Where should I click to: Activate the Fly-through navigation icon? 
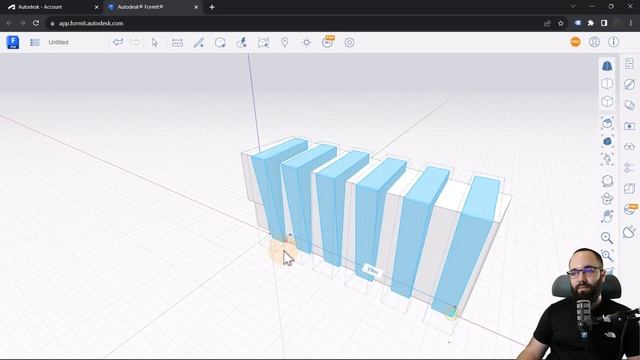click(x=607, y=159)
